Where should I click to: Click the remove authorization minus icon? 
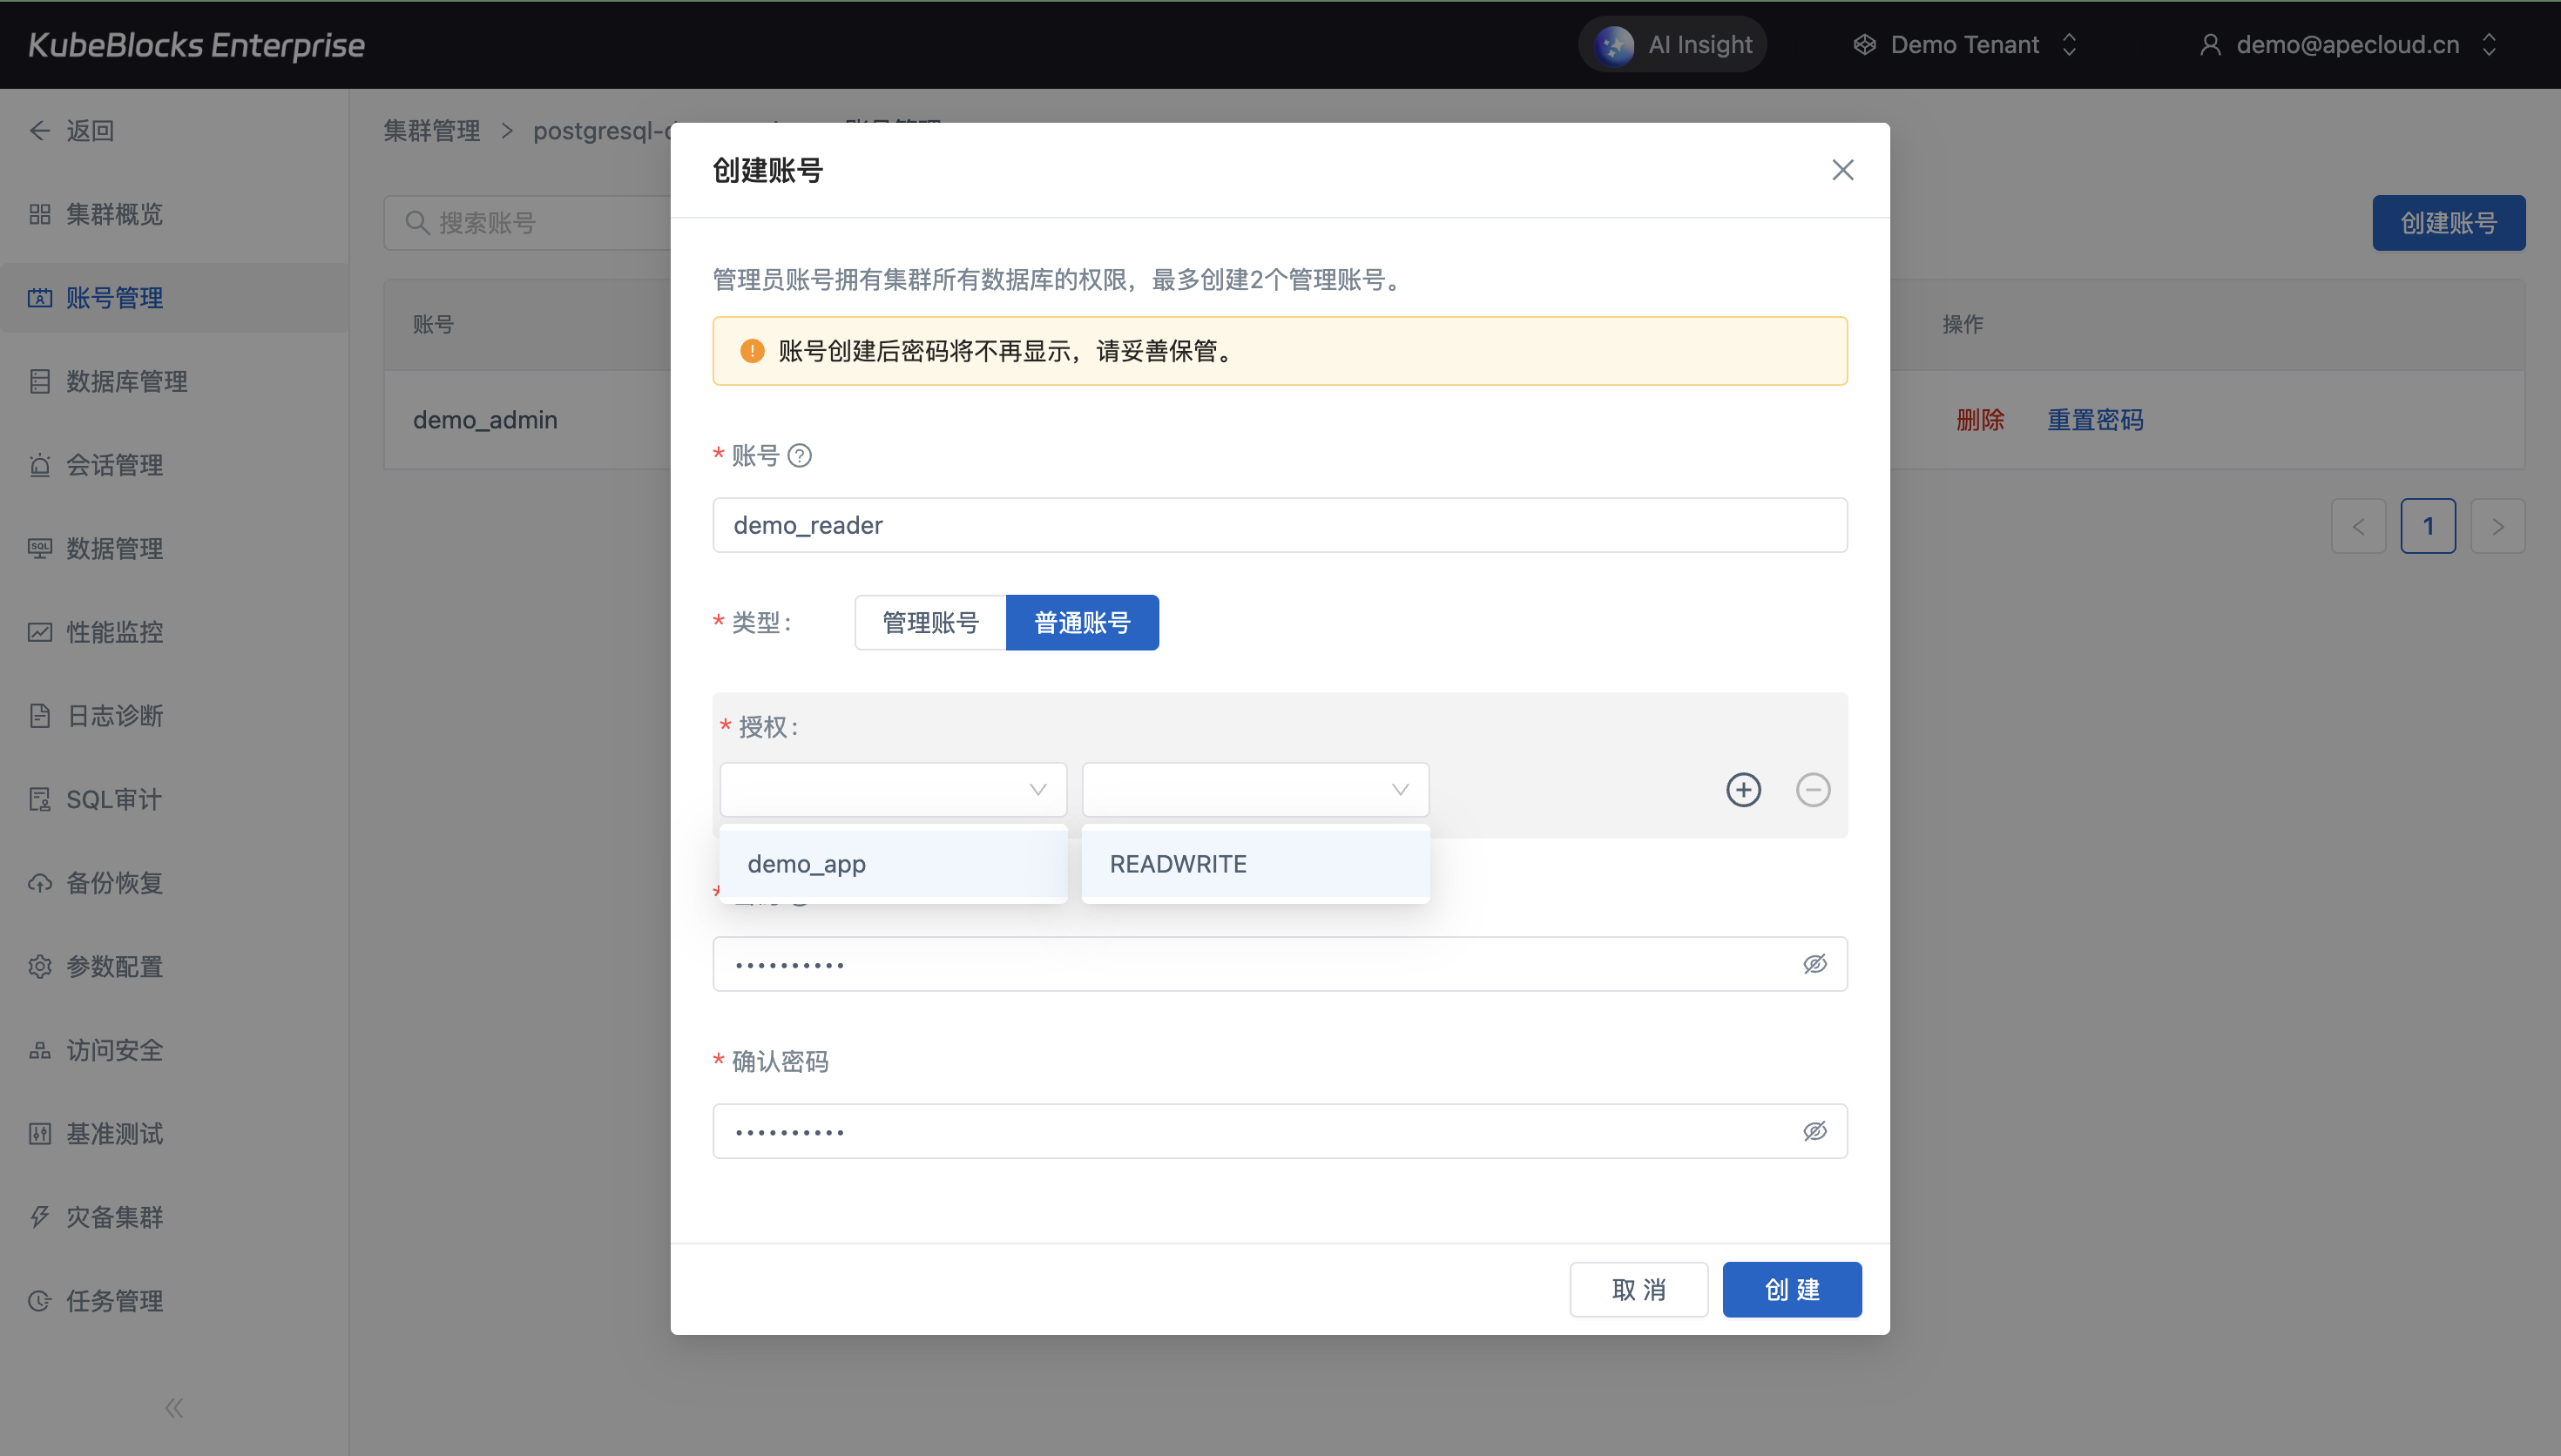click(1812, 790)
